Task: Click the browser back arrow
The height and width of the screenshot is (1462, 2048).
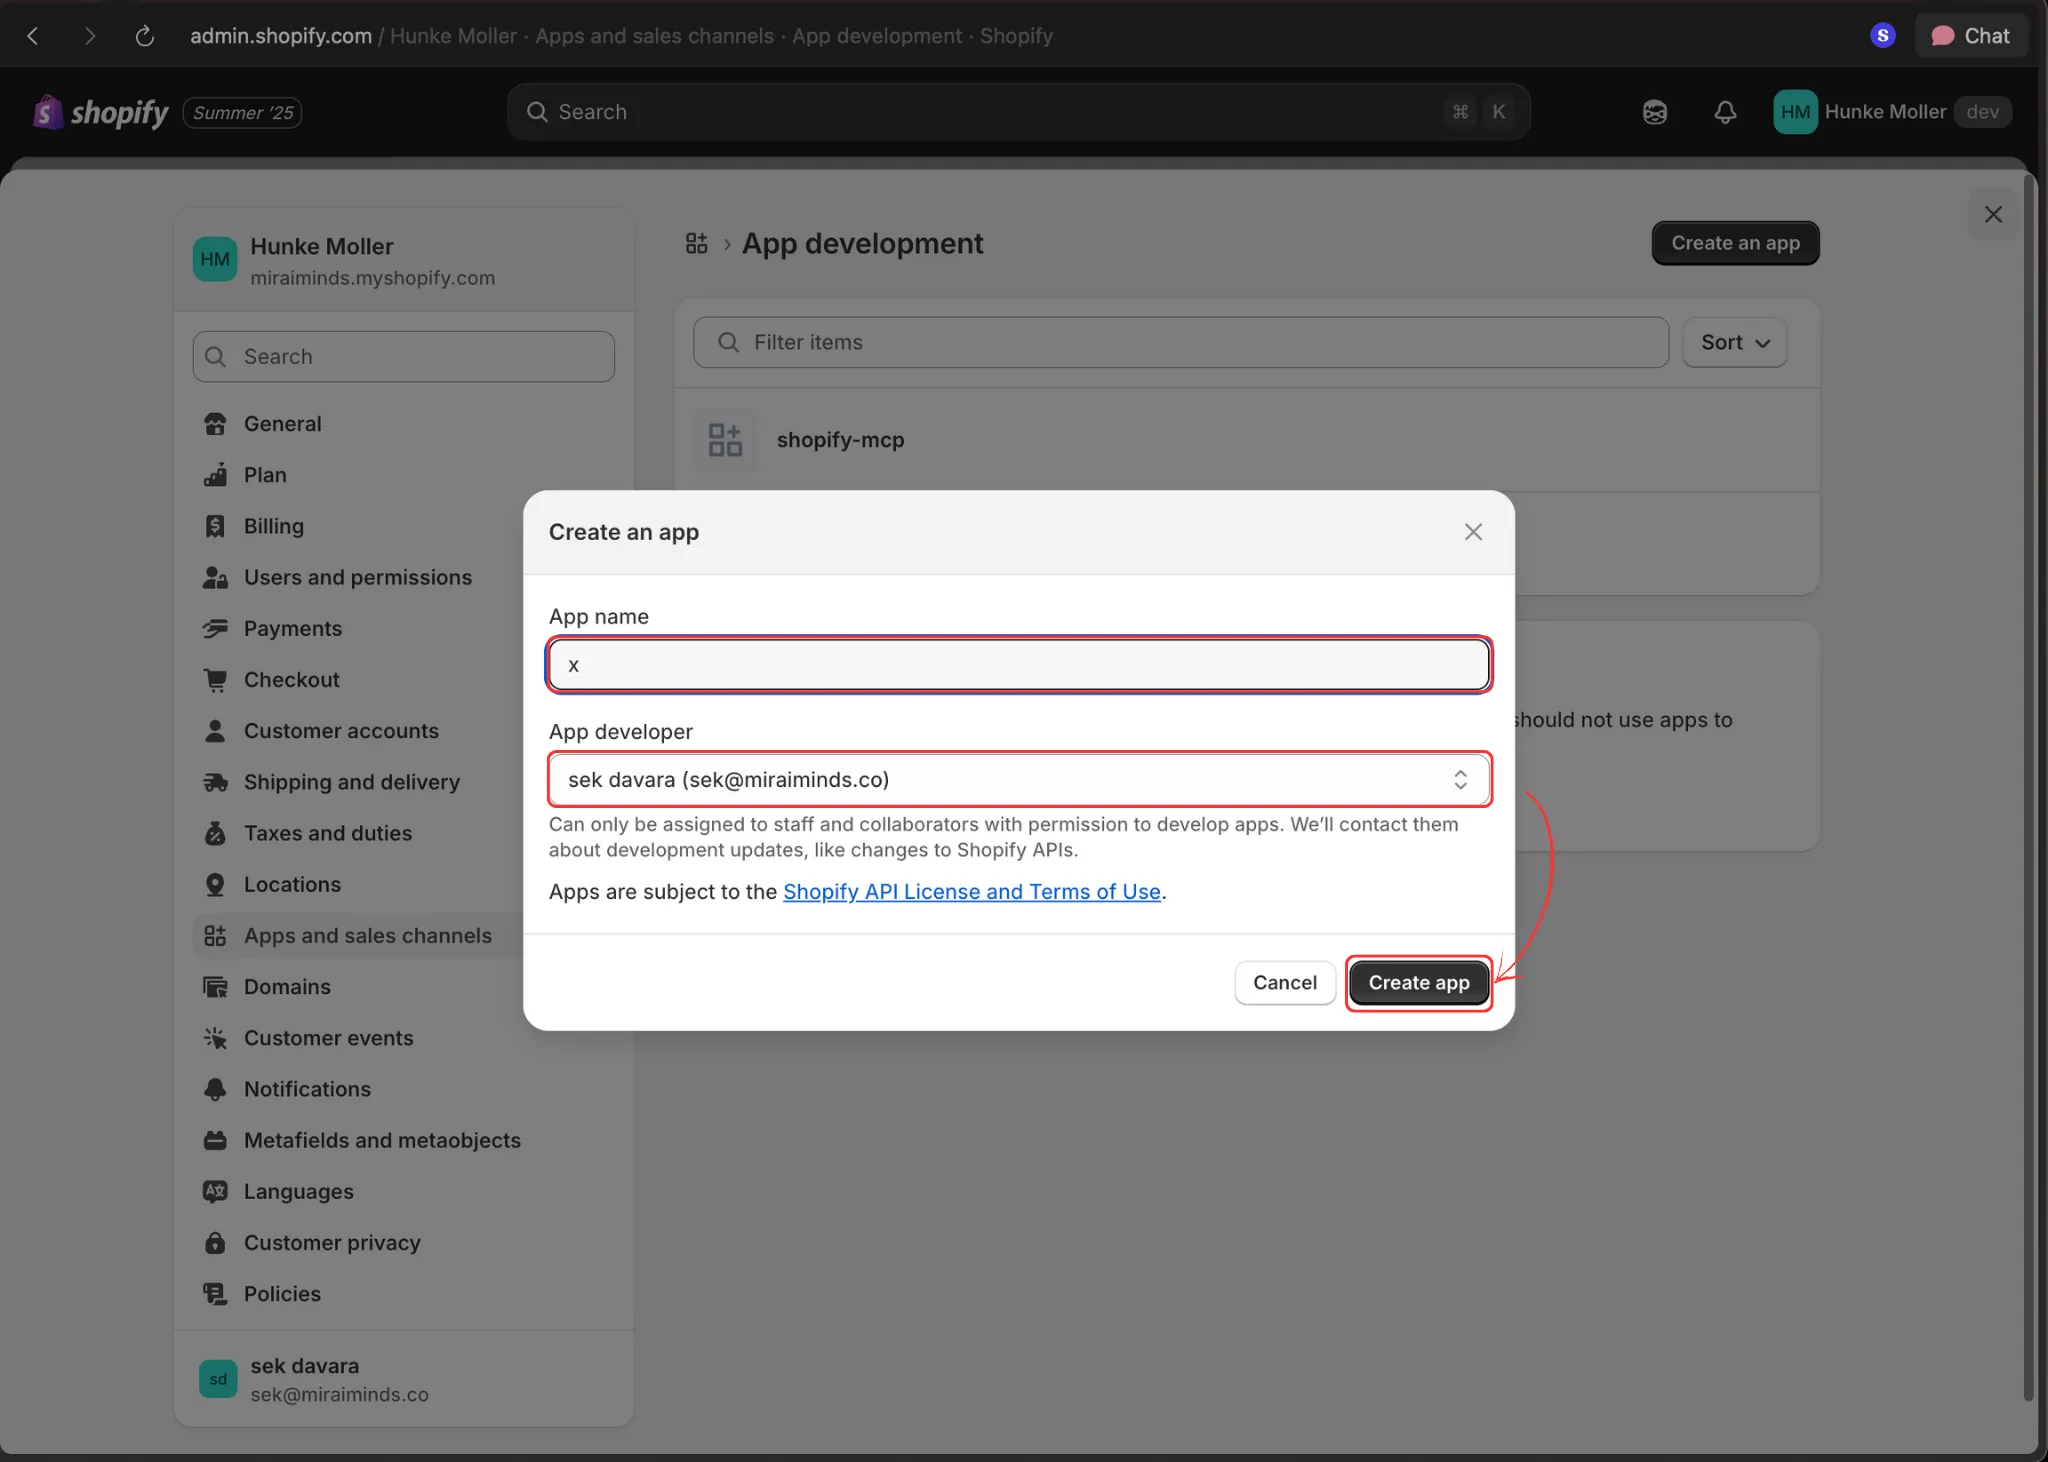Action: [33, 36]
